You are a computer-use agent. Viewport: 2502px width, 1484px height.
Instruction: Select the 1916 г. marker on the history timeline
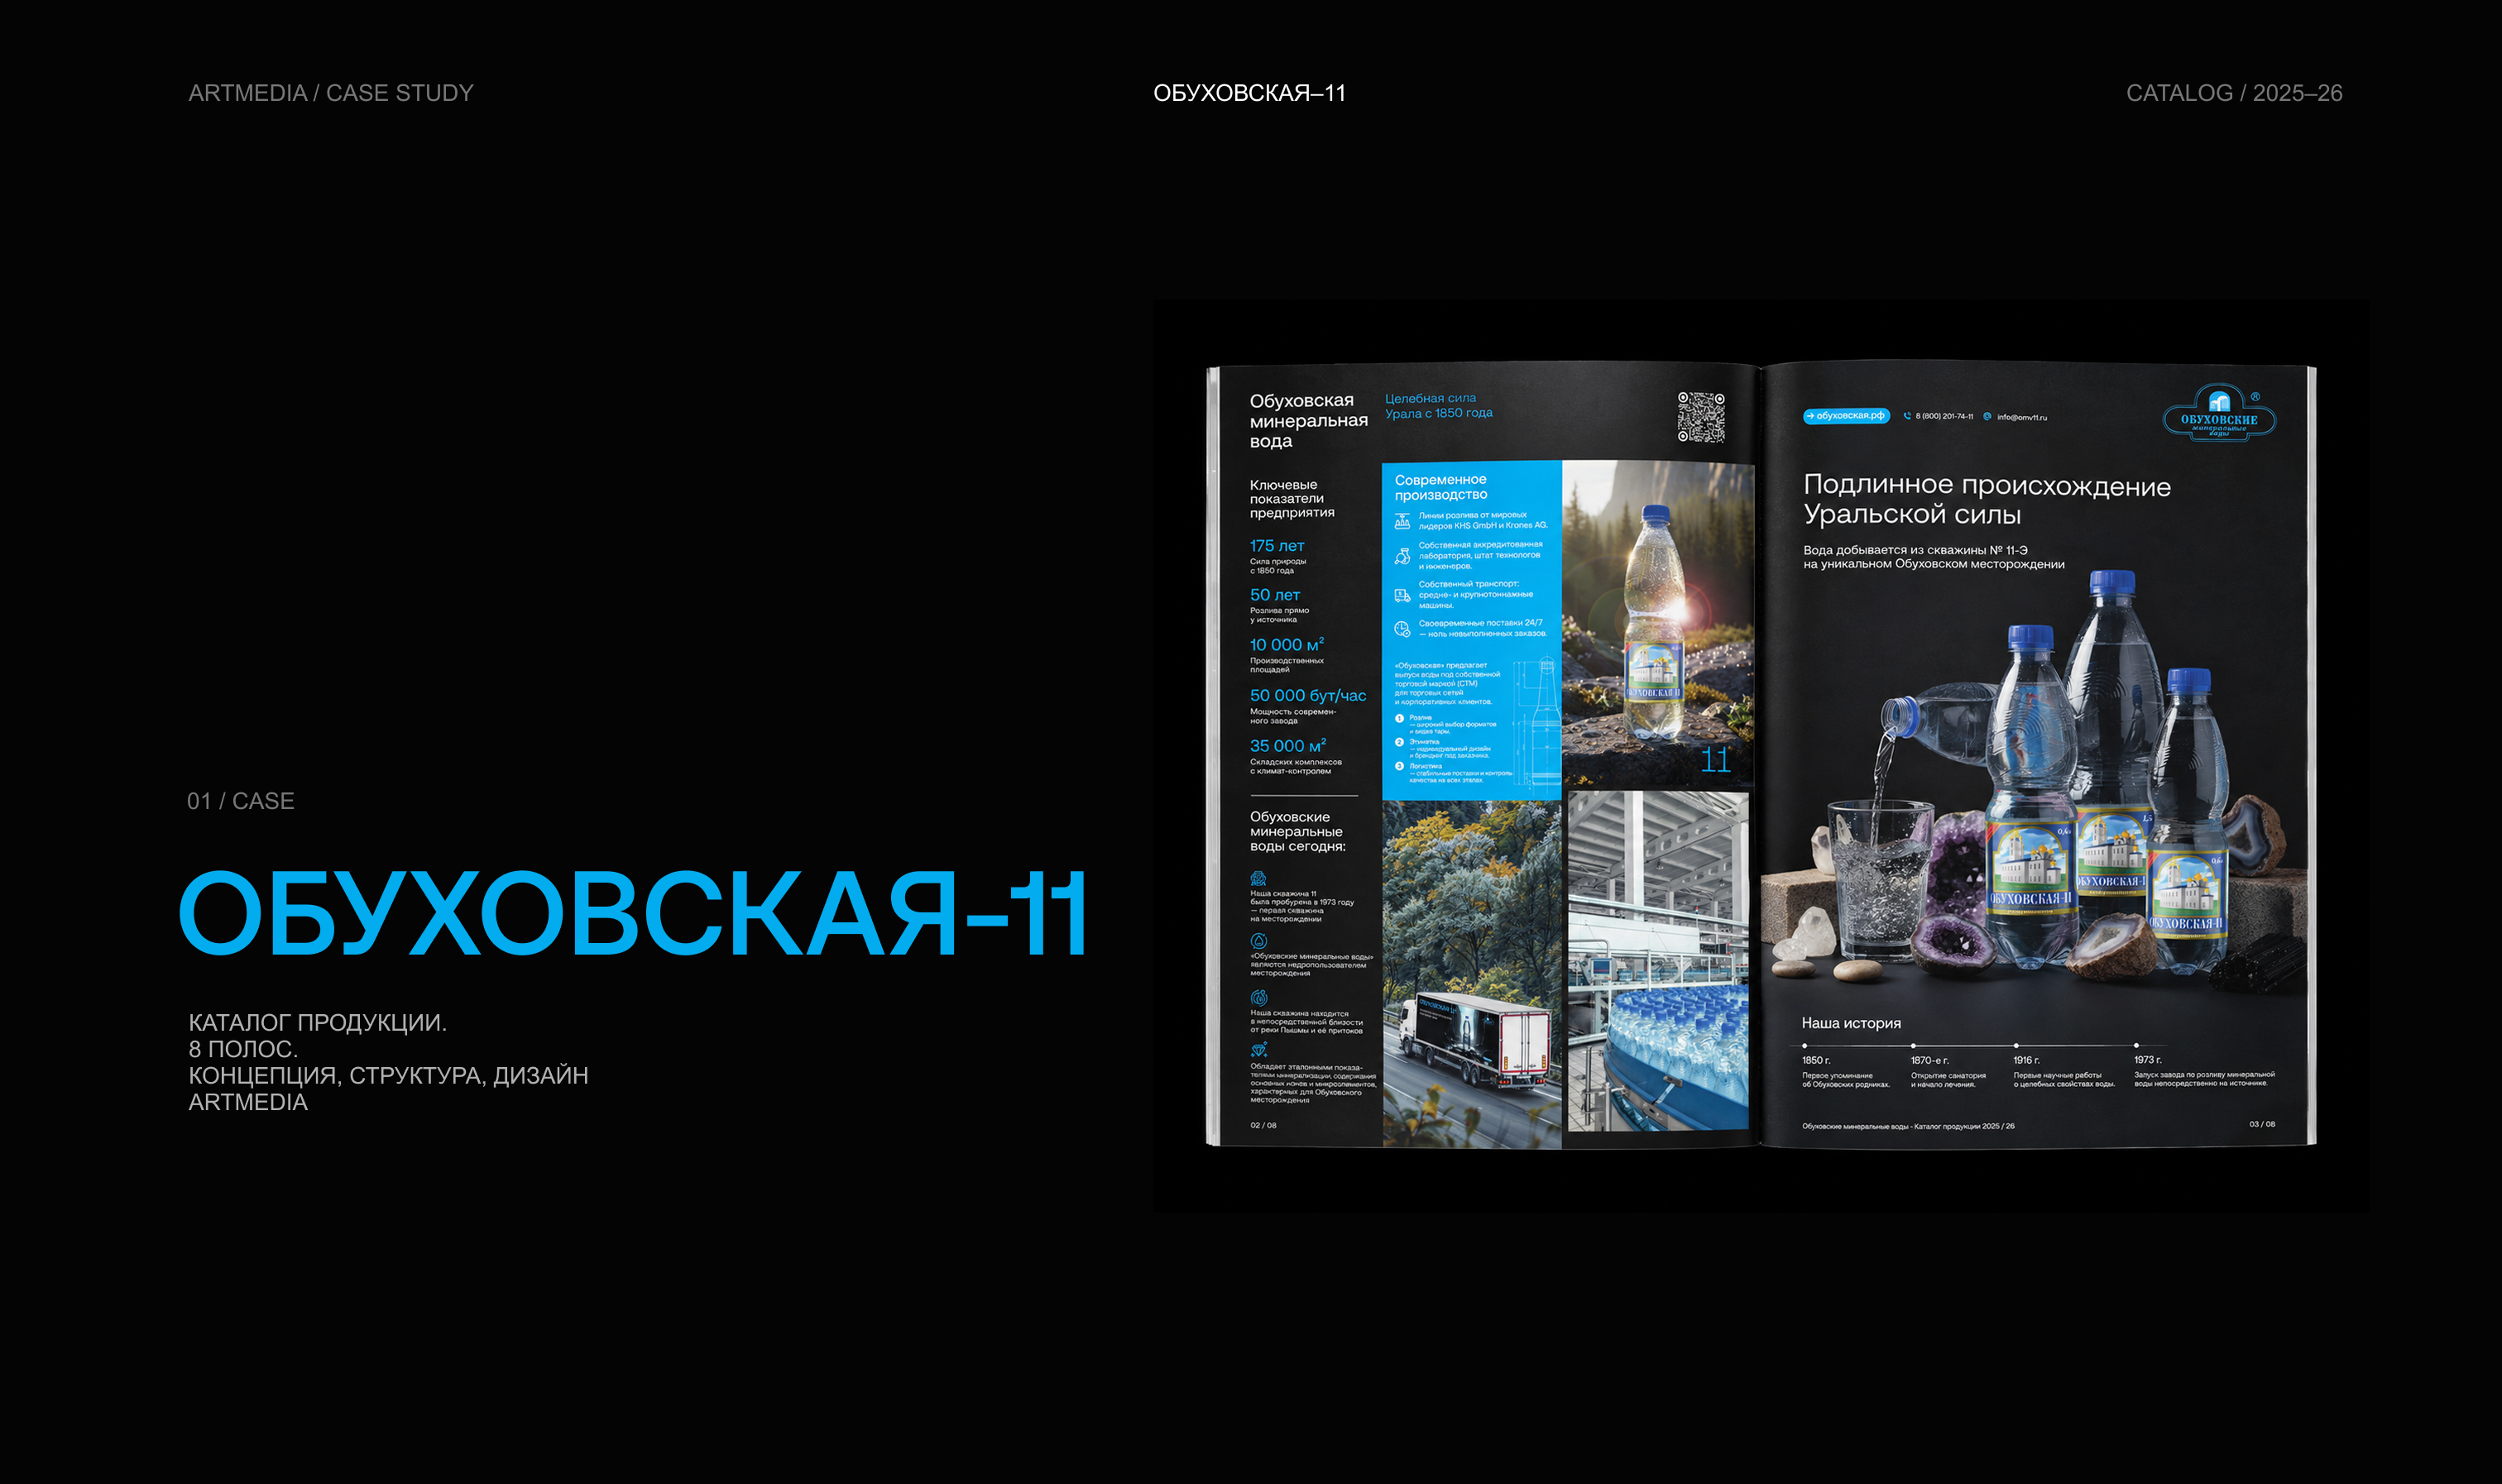pos(2016,1046)
